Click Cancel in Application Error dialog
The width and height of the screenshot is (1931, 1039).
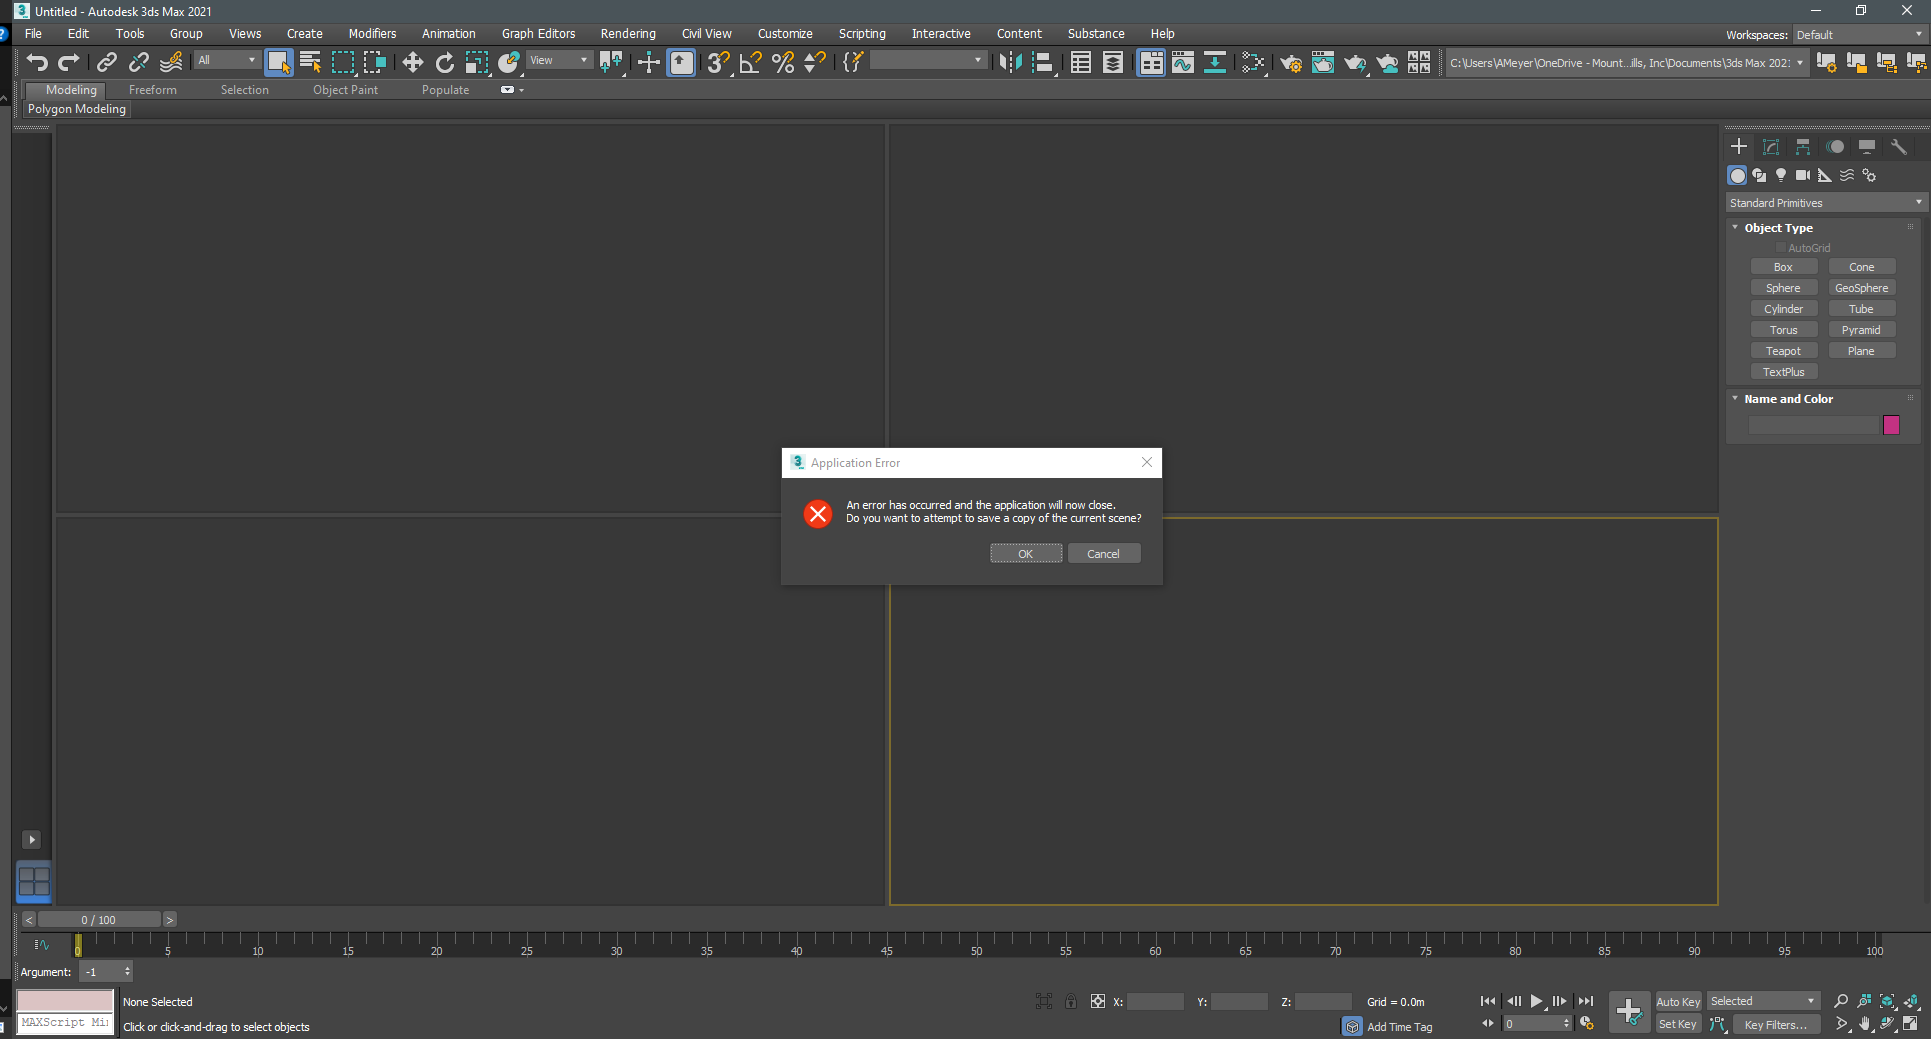(1104, 554)
